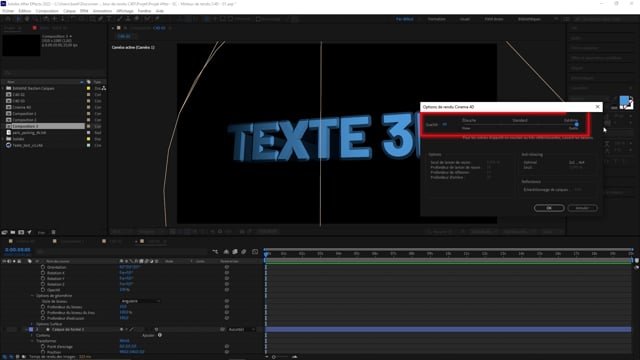Select the Selection arrow tool

(x=18, y=19)
